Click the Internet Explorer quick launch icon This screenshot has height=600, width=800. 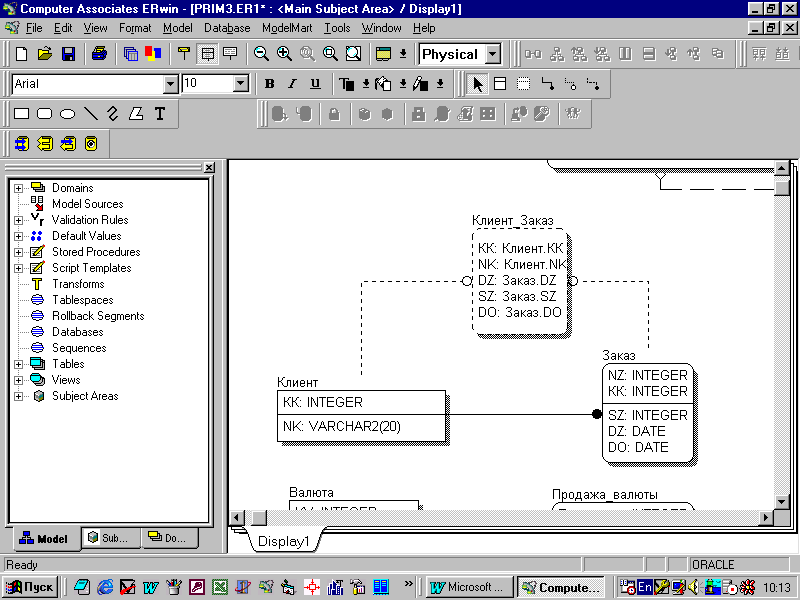(x=105, y=587)
